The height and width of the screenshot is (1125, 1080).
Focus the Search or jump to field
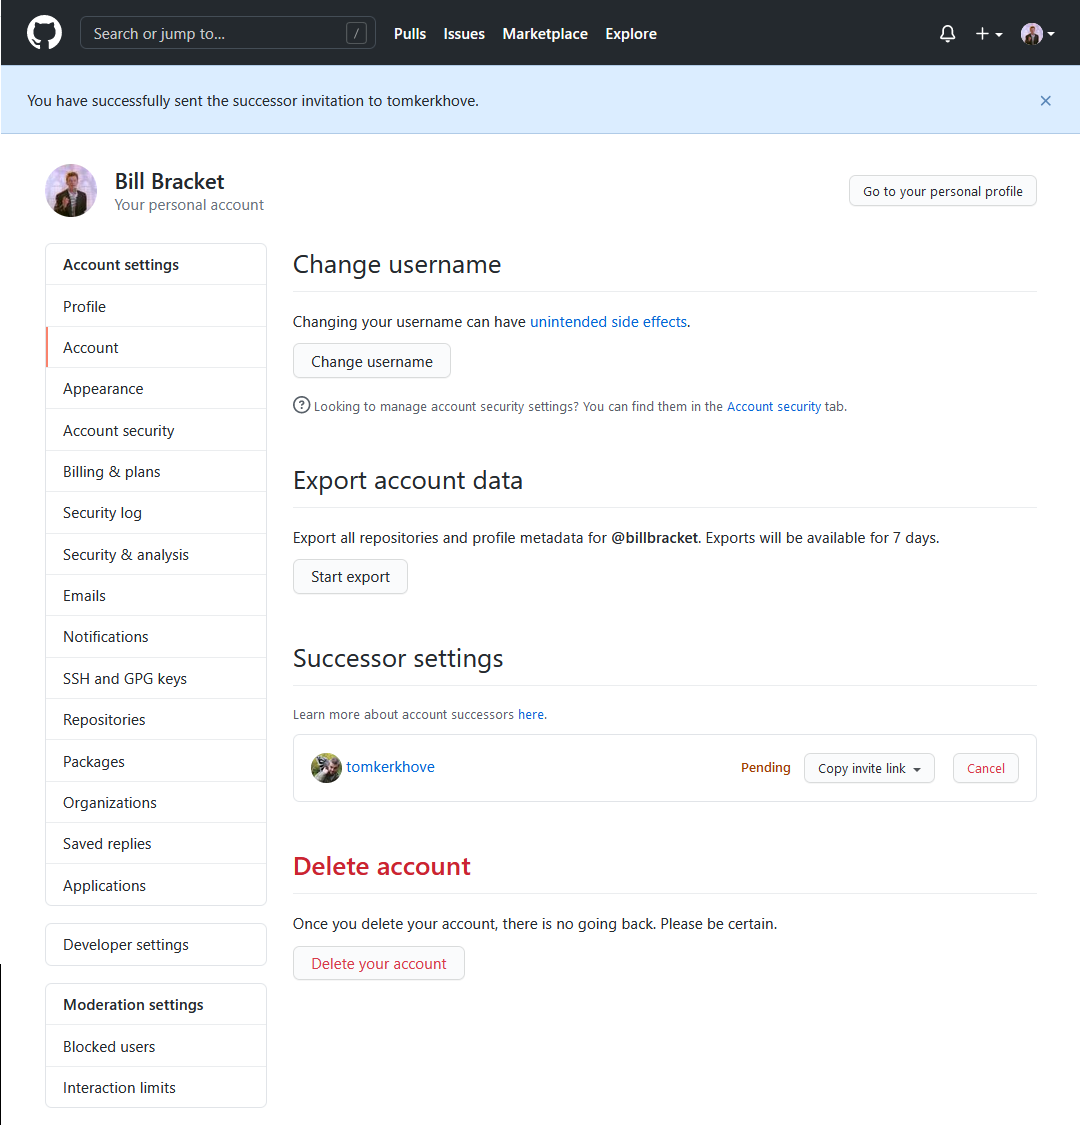click(227, 33)
